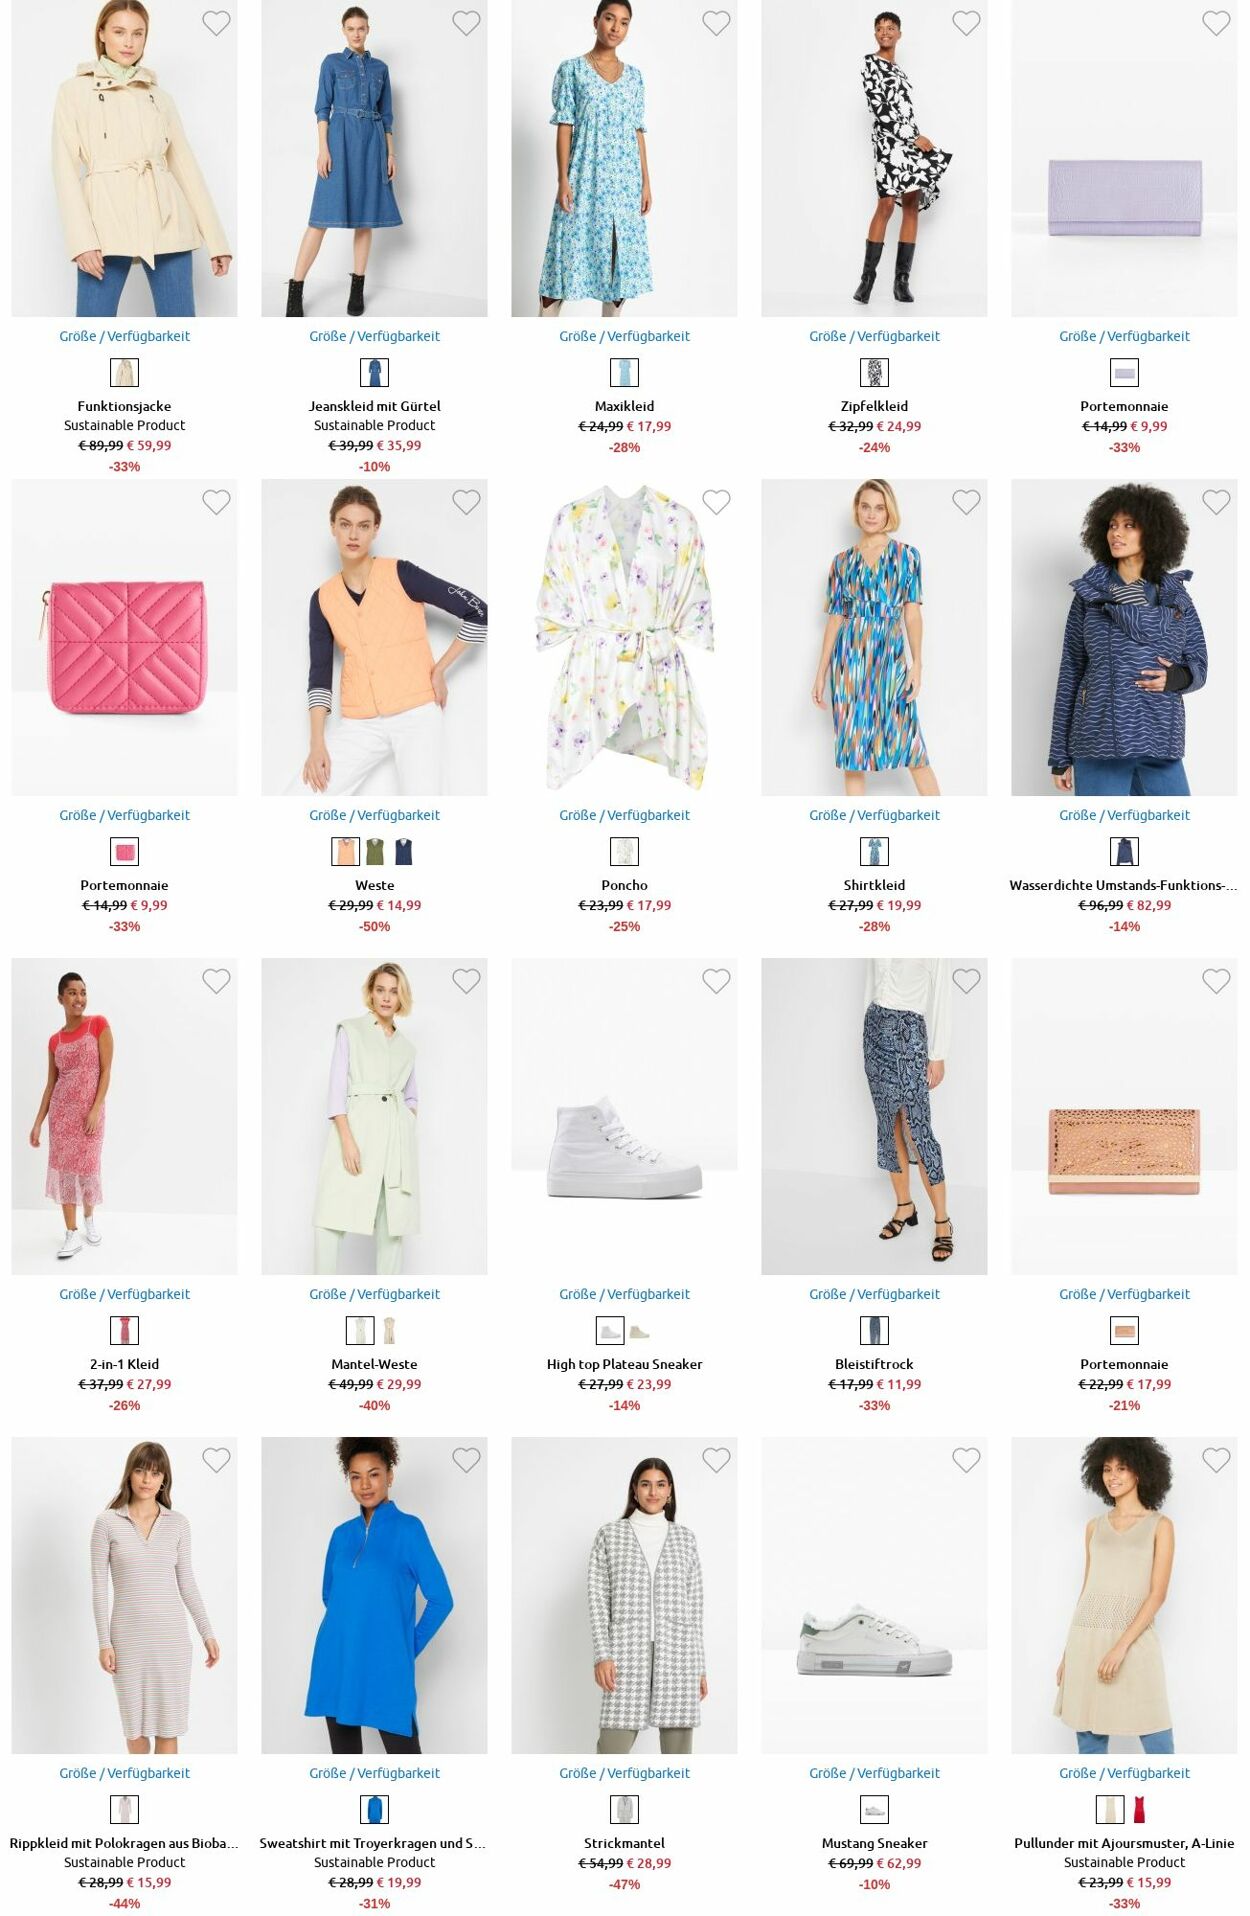Select the green color swatch for Weste
The image size is (1250, 1916).
point(375,852)
